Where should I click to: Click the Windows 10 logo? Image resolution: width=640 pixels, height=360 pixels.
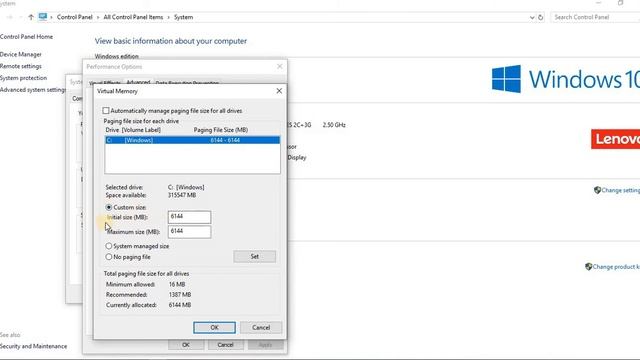(566, 79)
